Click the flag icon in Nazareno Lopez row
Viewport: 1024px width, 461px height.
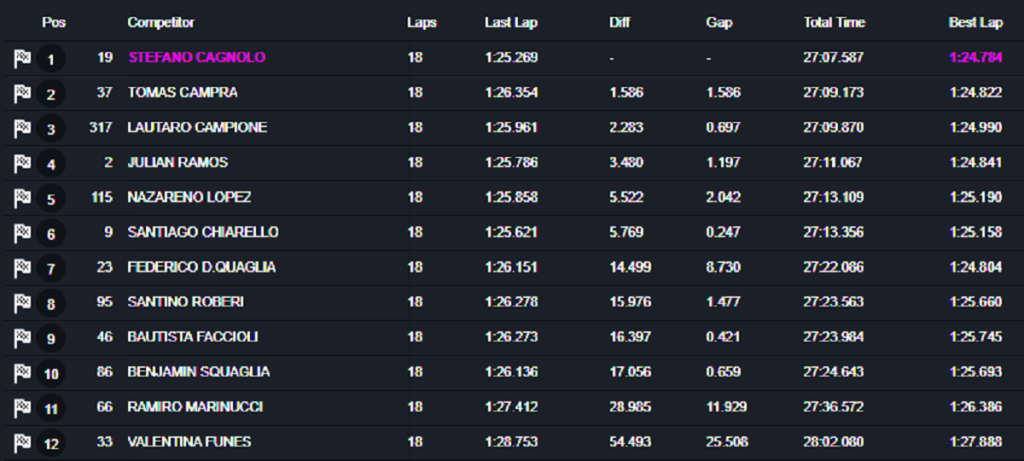tap(22, 199)
